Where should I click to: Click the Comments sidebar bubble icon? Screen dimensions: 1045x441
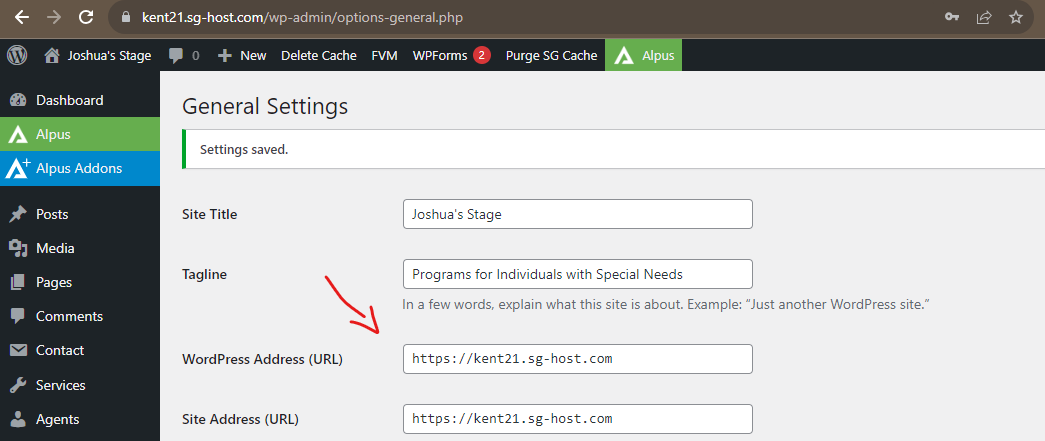click(18, 316)
